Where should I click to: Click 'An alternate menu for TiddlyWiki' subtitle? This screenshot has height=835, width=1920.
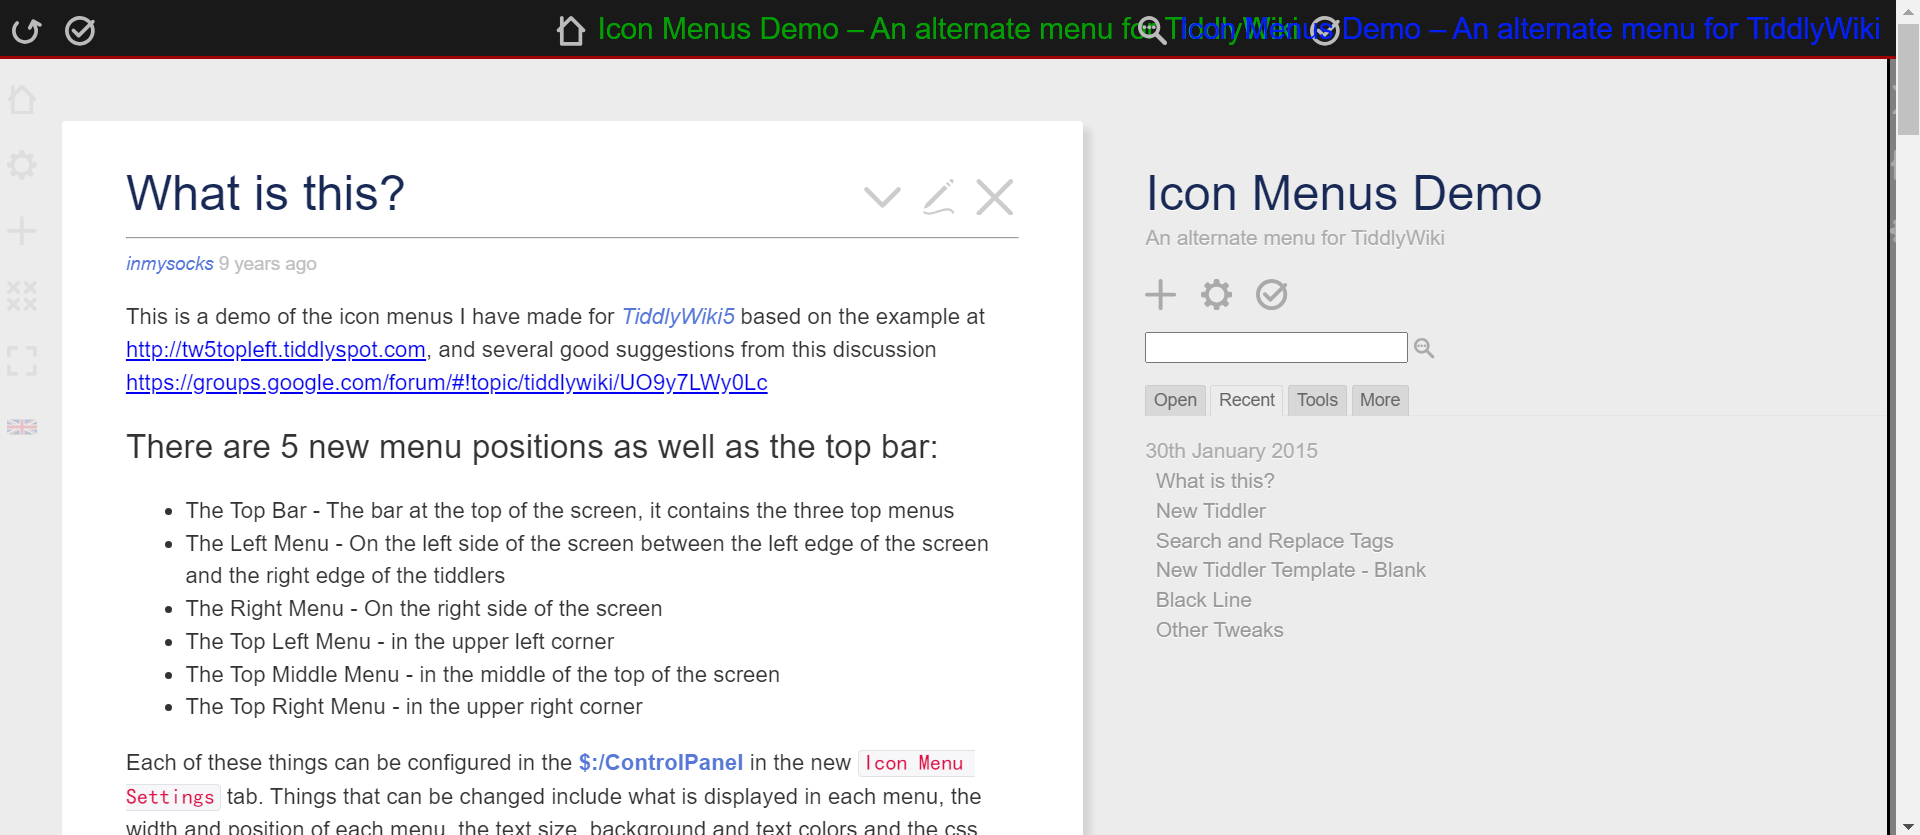[1295, 238]
